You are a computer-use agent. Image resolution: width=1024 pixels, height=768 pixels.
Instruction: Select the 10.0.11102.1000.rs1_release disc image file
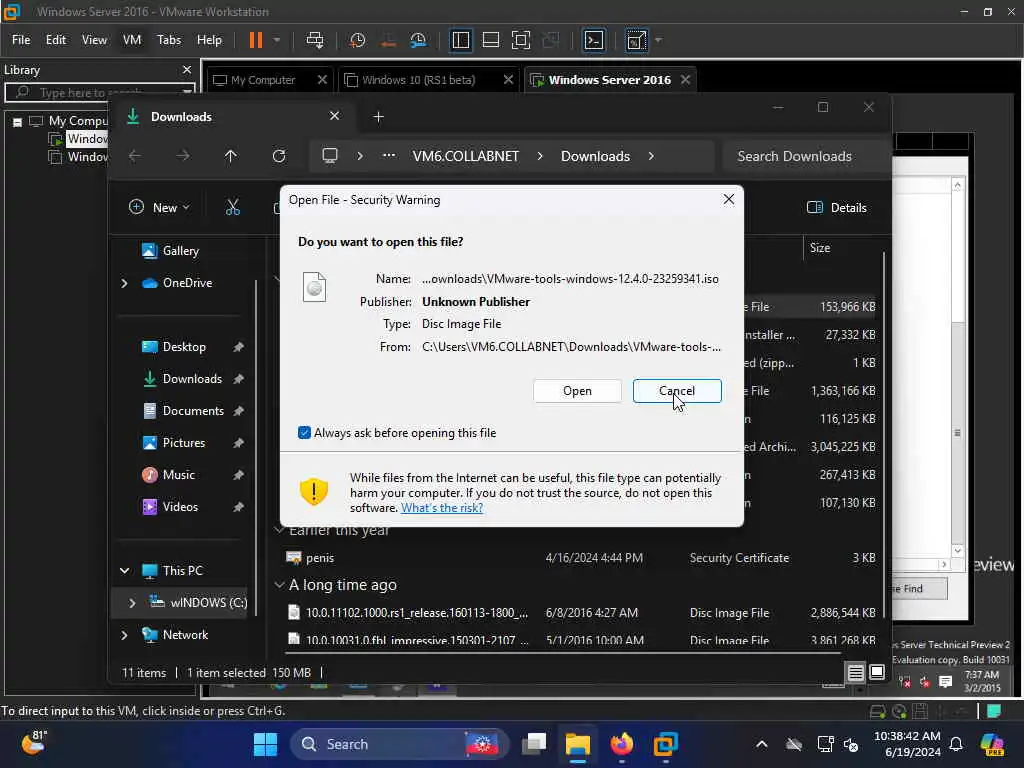pos(580,613)
